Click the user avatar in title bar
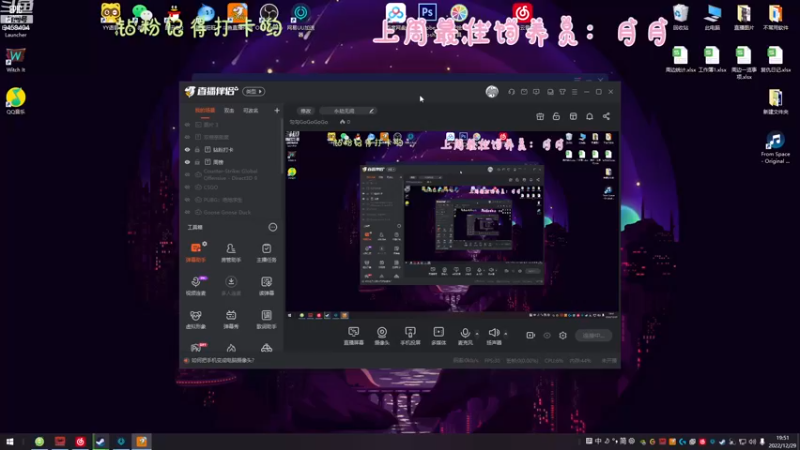The image size is (800, 450). 492,91
